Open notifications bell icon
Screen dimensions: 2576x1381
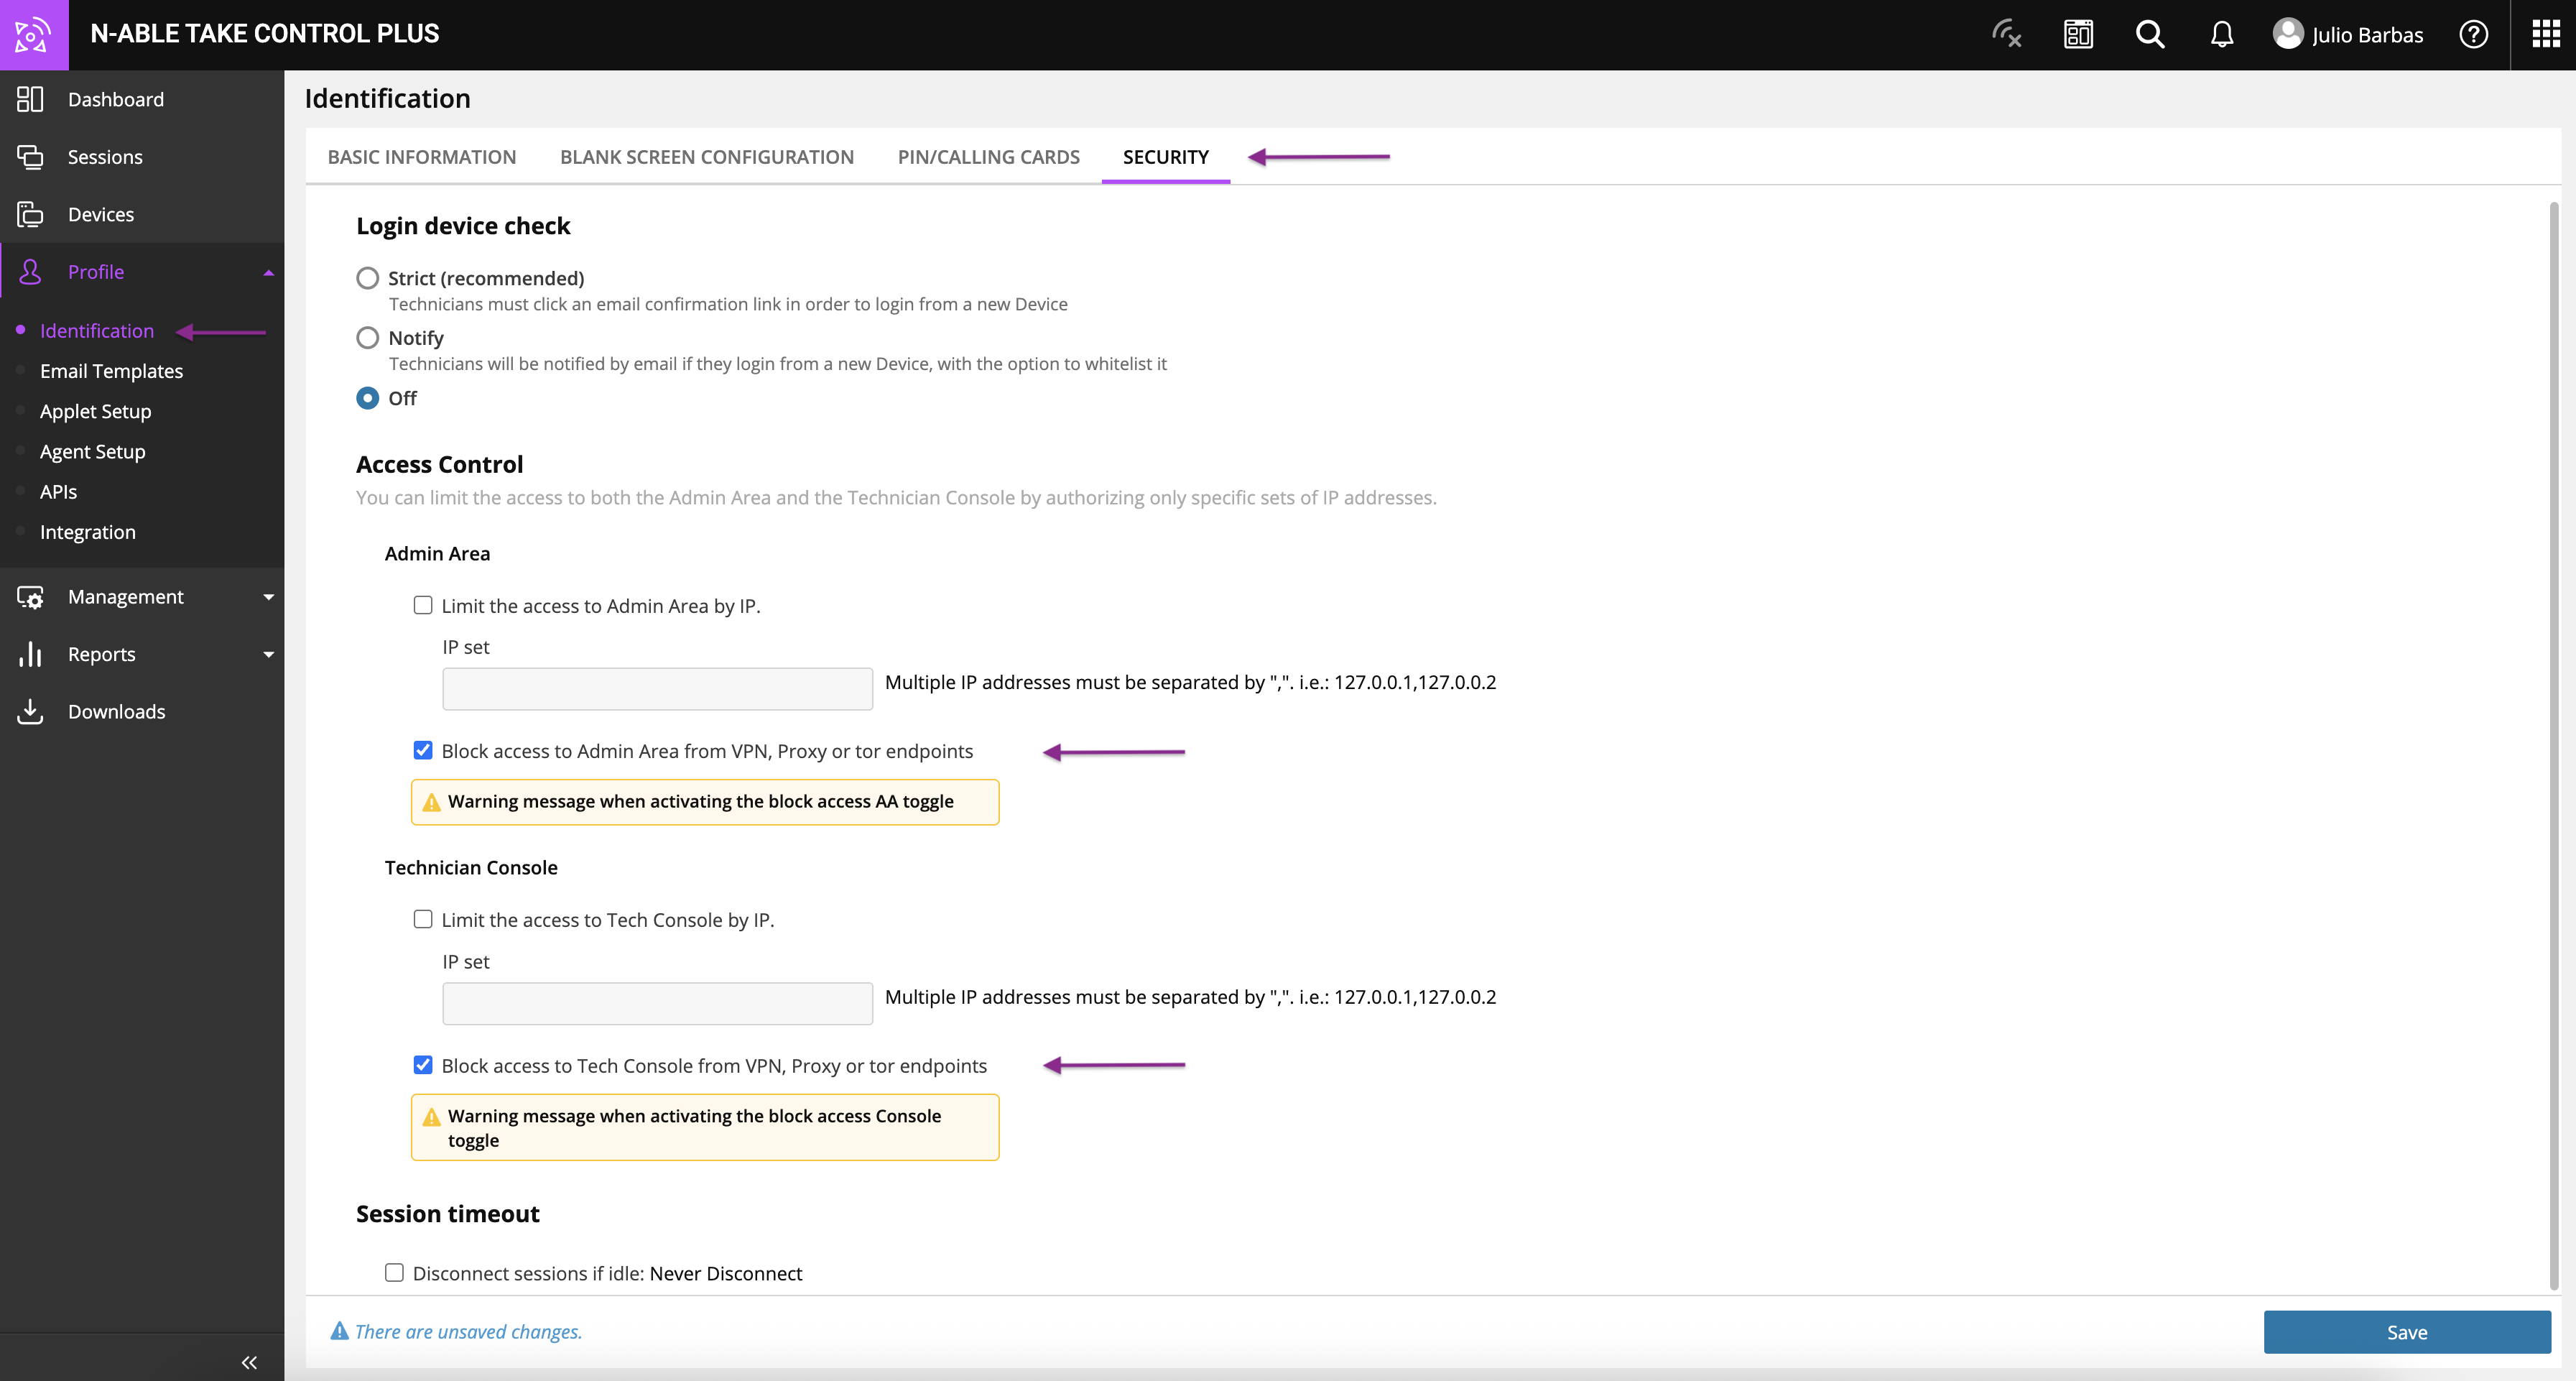point(2221,34)
